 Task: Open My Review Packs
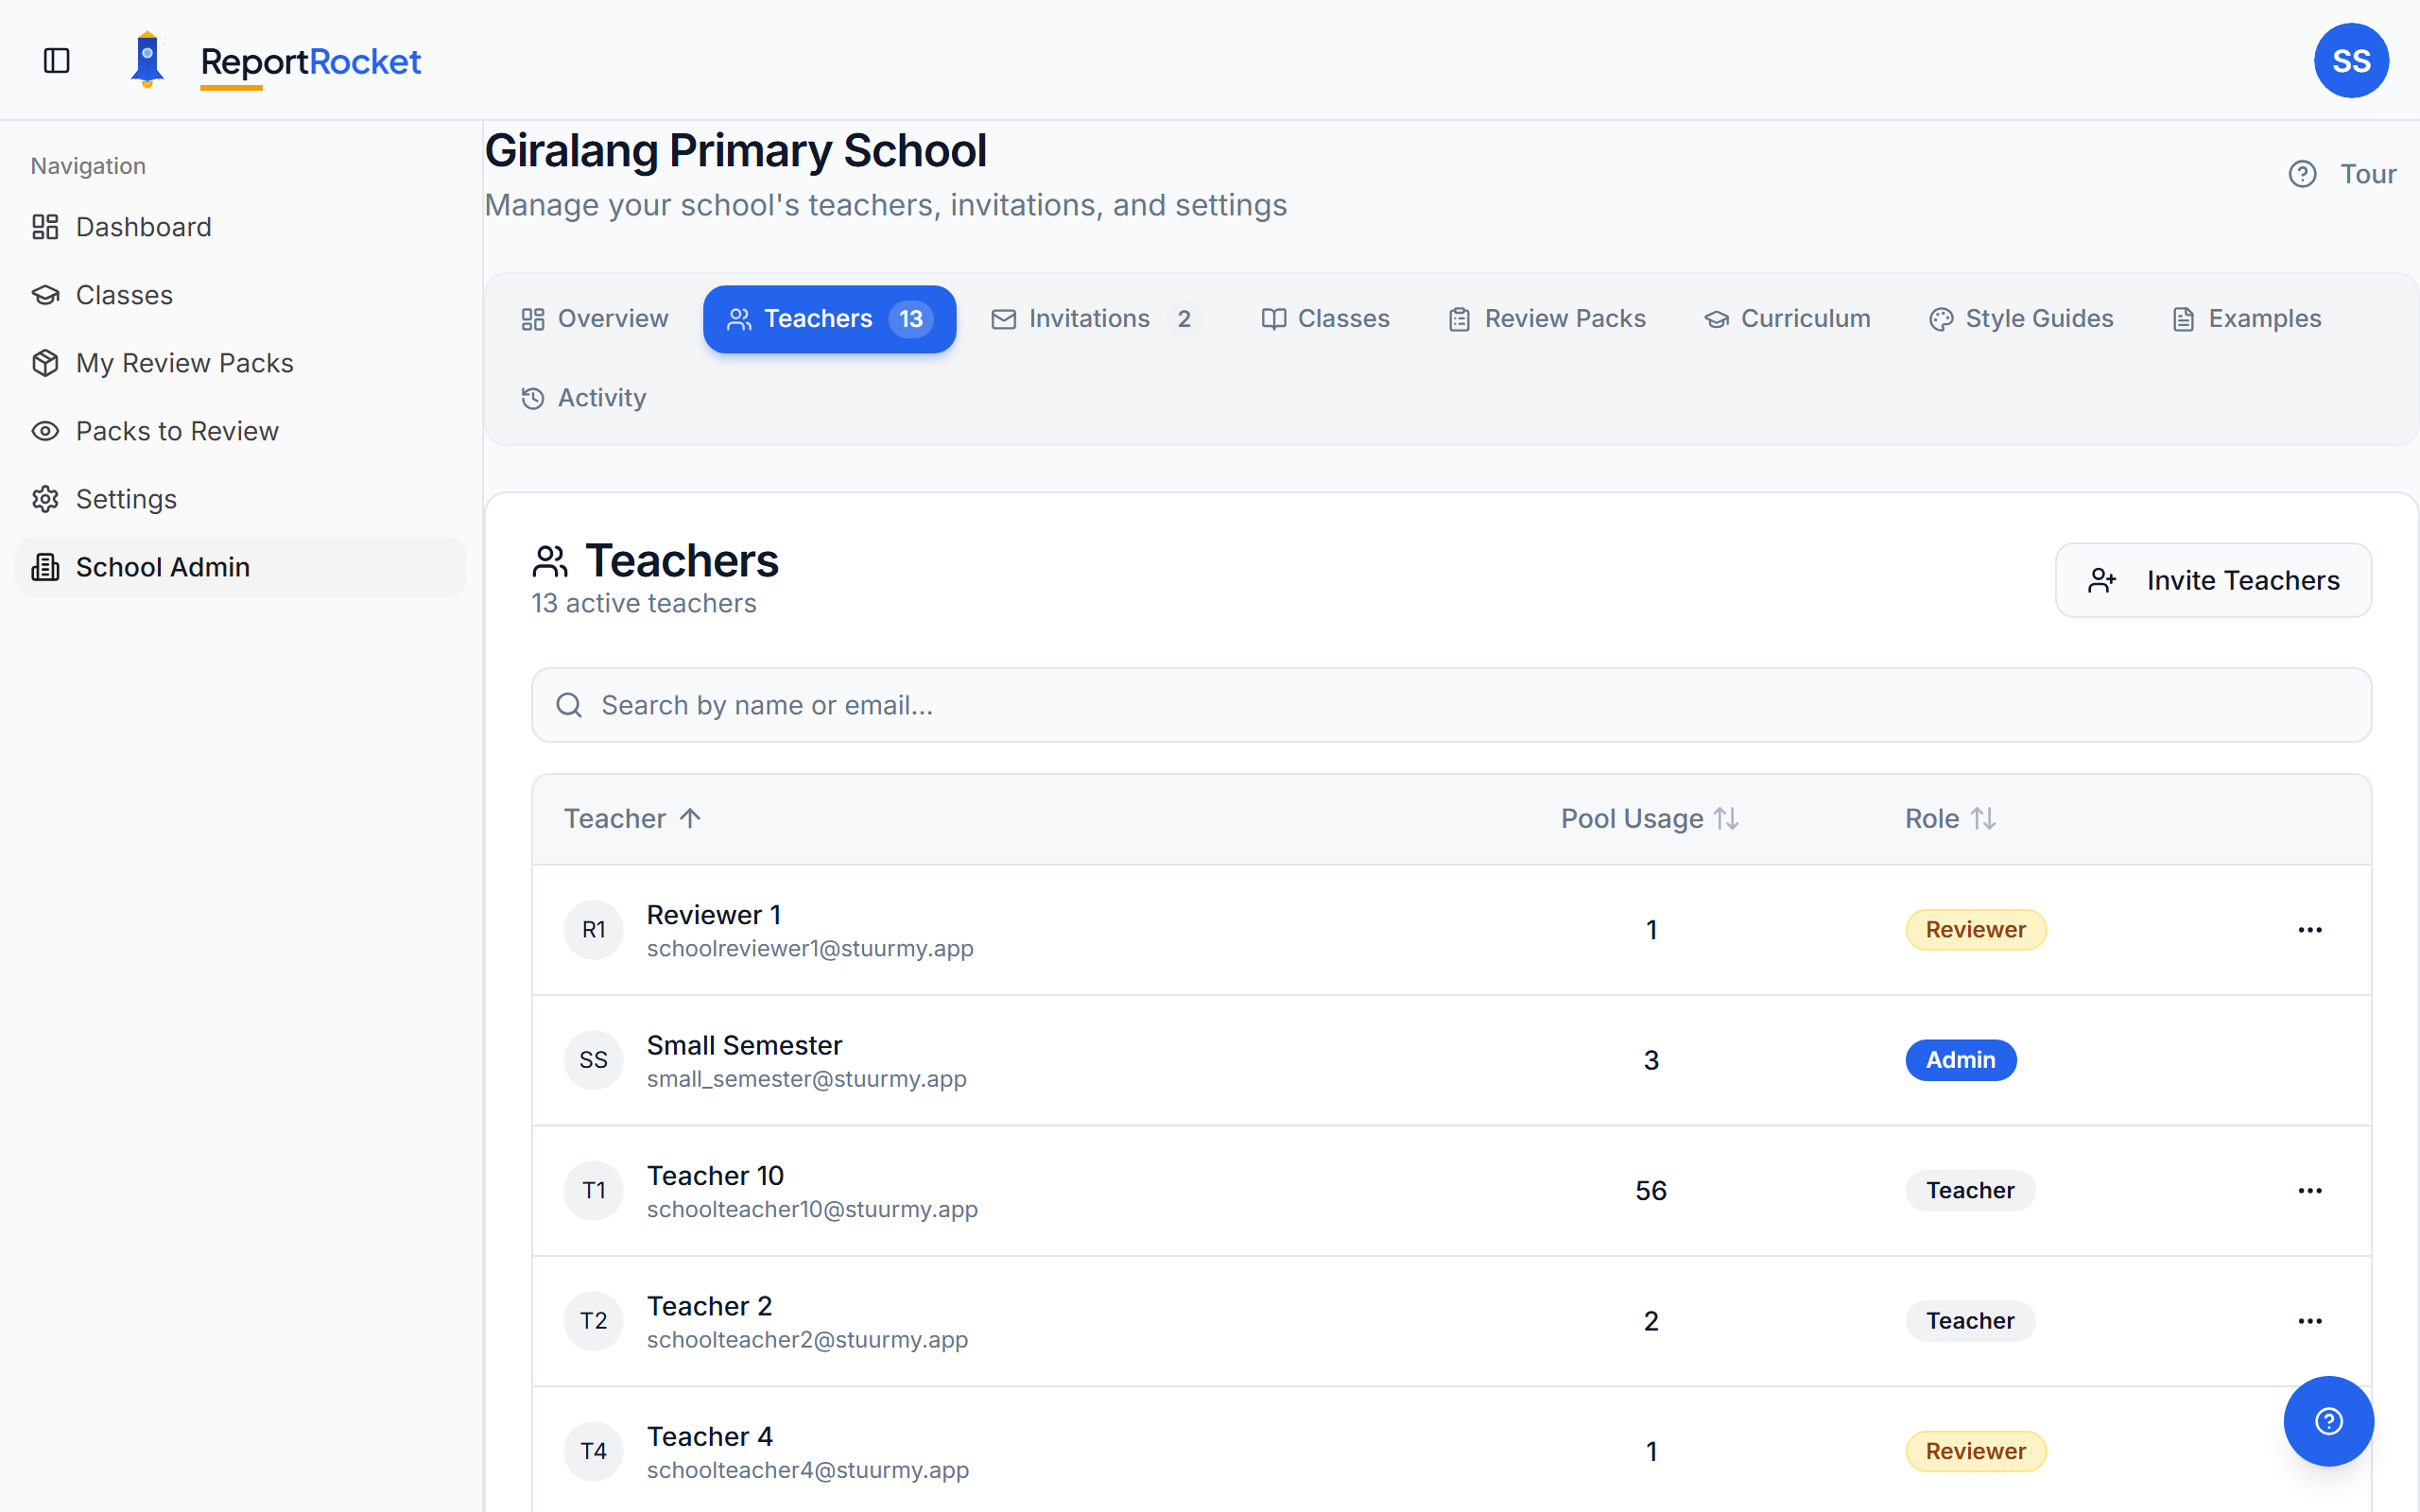(184, 362)
